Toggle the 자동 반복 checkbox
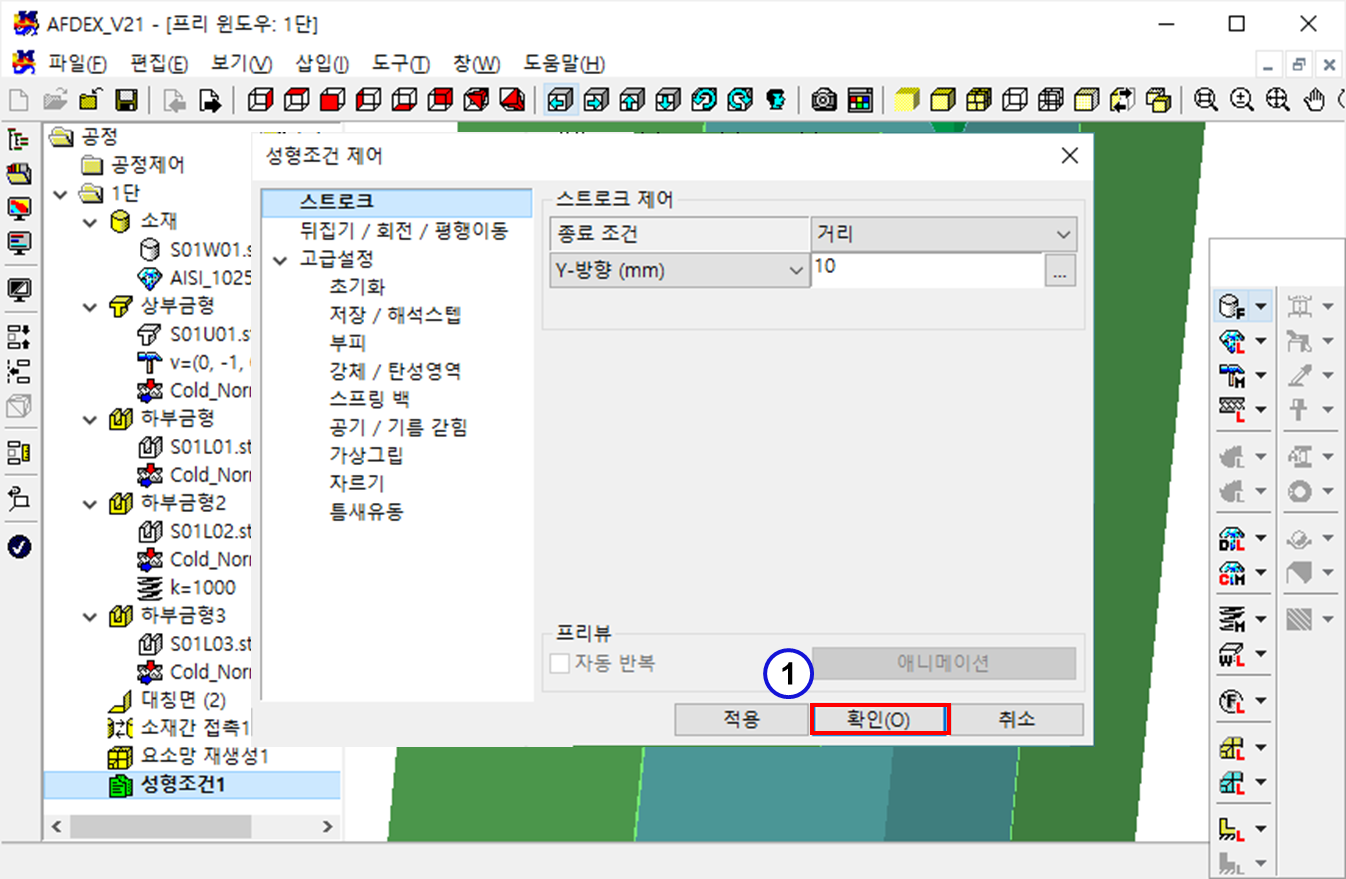The image size is (1346, 879). (x=560, y=663)
